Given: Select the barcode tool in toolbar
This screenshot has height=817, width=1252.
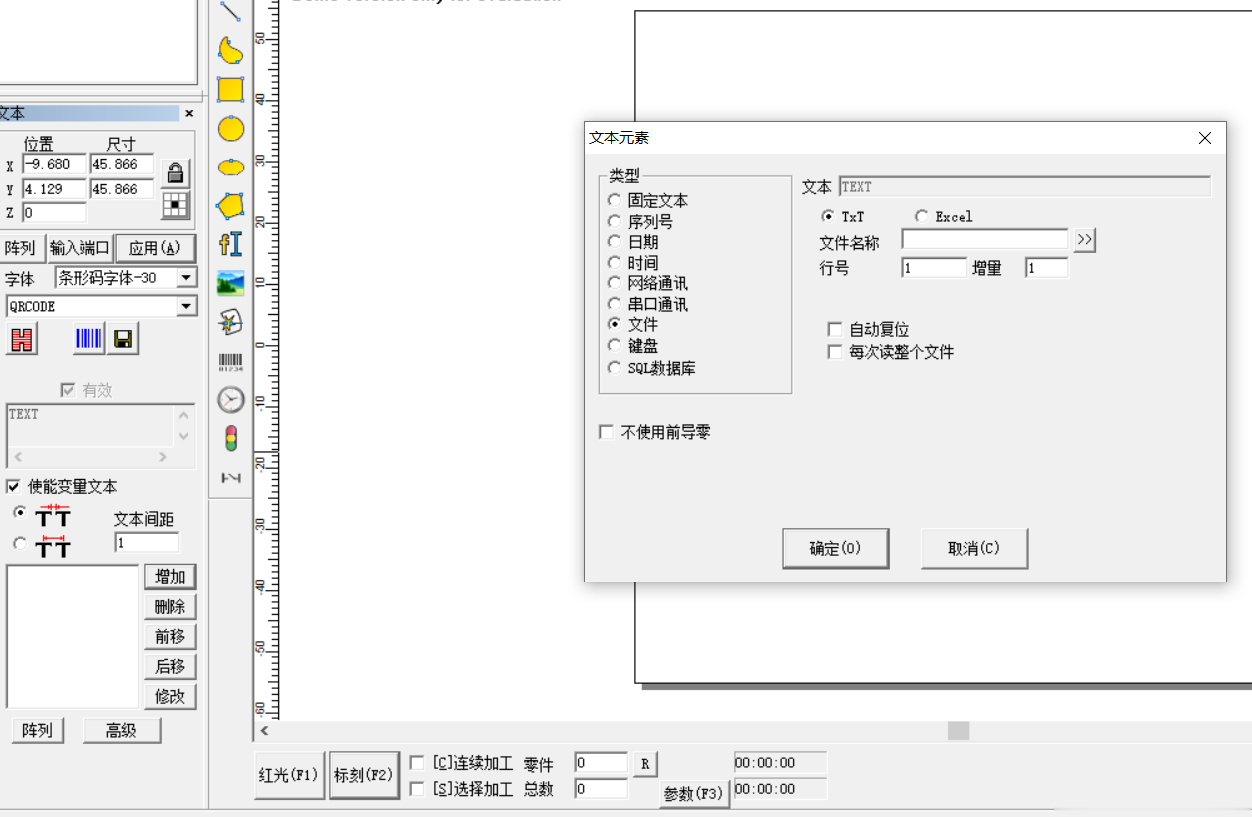Looking at the screenshot, I should pyautogui.click(x=231, y=361).
